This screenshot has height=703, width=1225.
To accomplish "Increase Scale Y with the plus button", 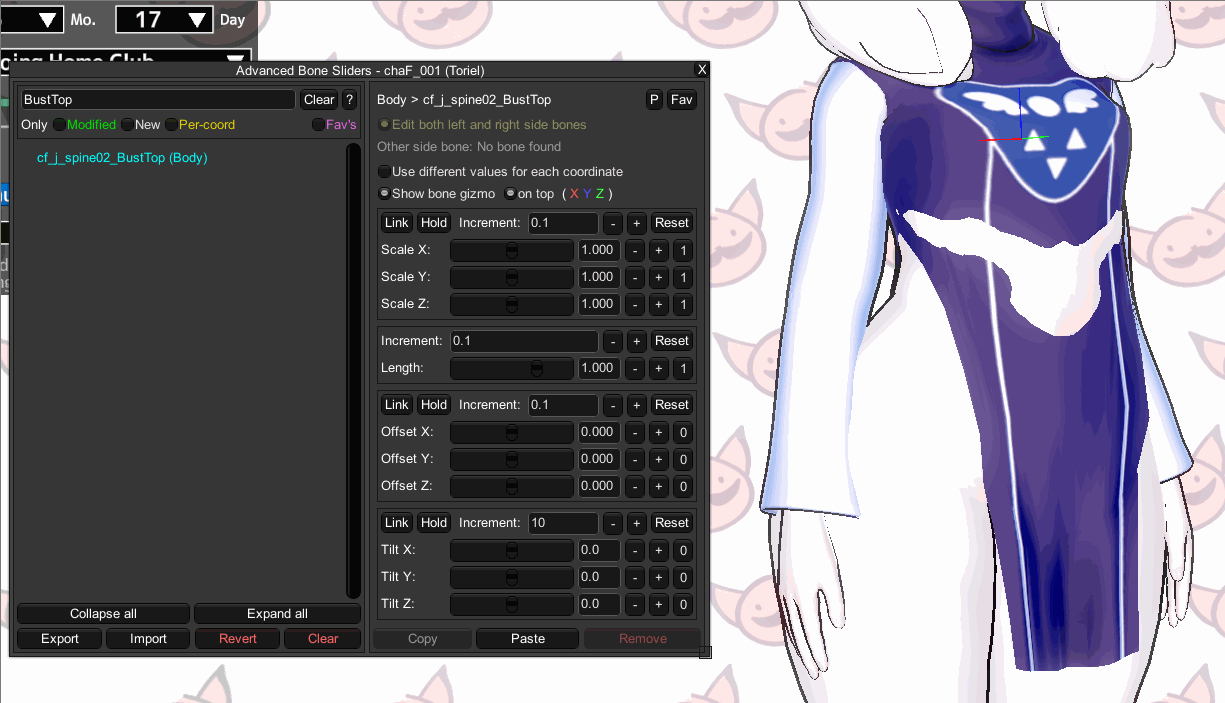I will [658, 277].
